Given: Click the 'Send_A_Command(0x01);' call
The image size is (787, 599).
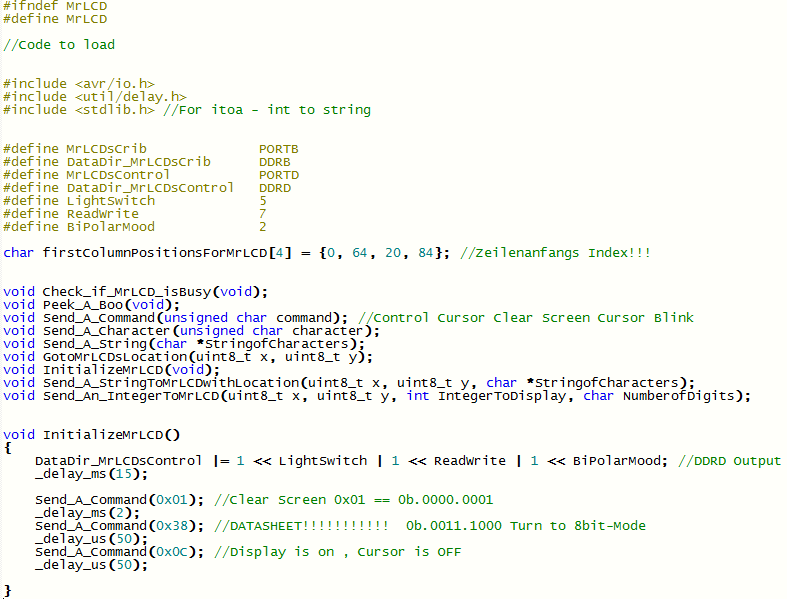Looking at the screenshot, I should click(119, 500).
